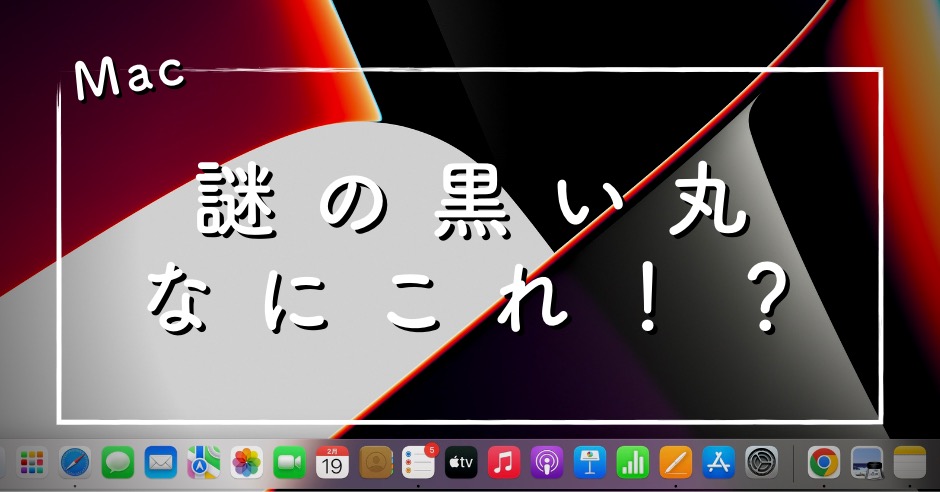Open Calendar showing date 19
940x492 pixels.
[332, 462]
